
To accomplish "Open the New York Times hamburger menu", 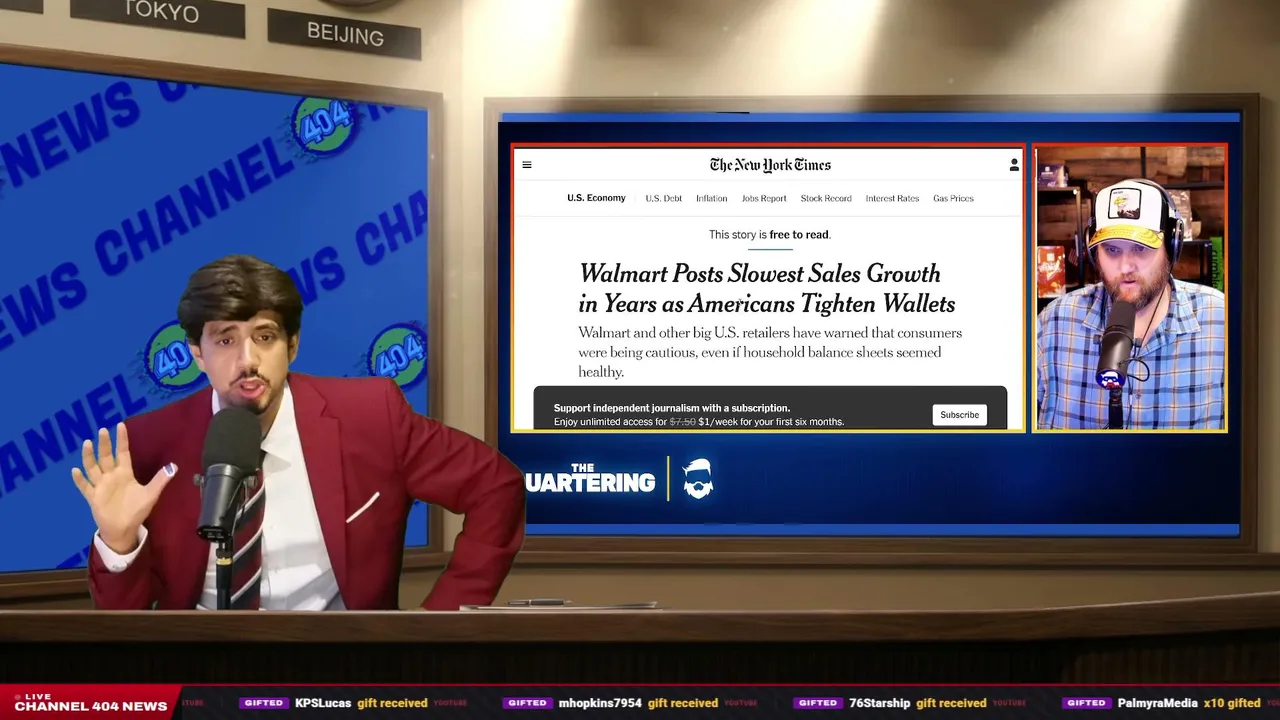I will tap(527, 165).
